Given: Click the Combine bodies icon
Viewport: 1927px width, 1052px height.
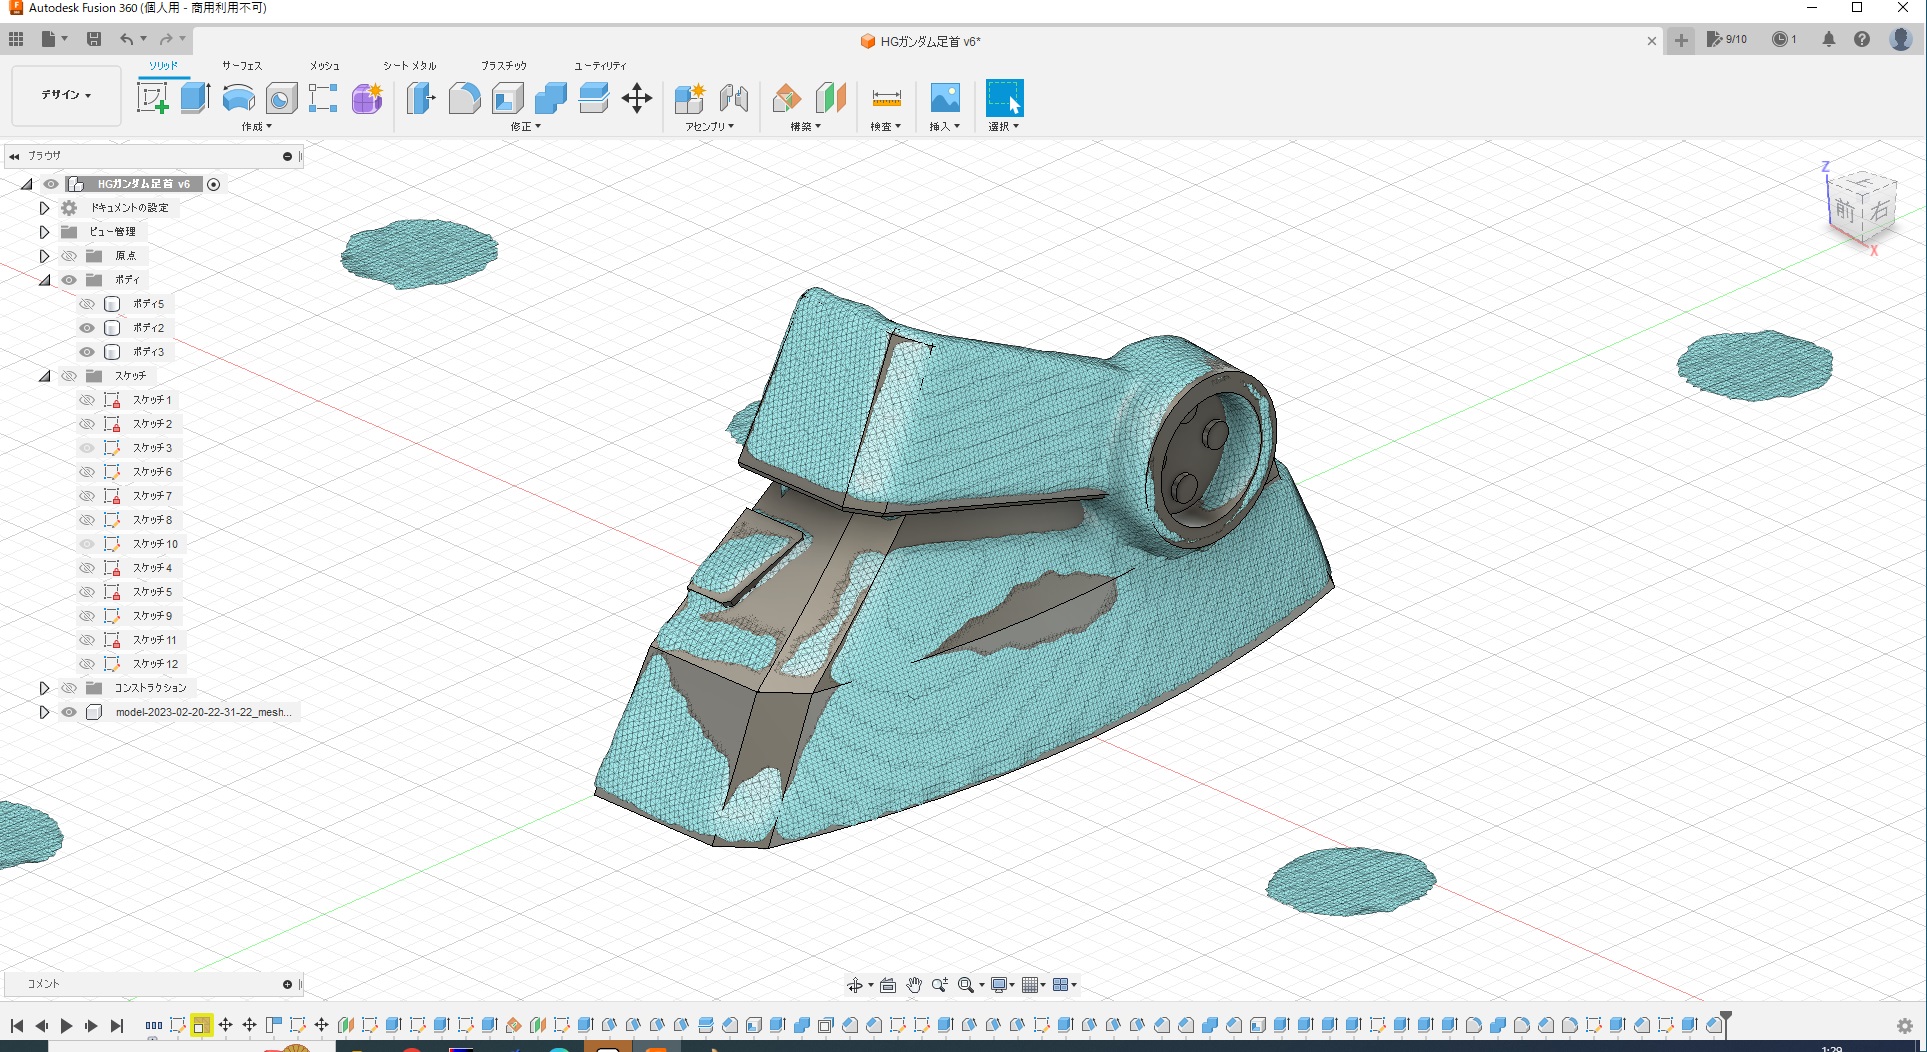Looking at the screenshot, I should point(550,98).
